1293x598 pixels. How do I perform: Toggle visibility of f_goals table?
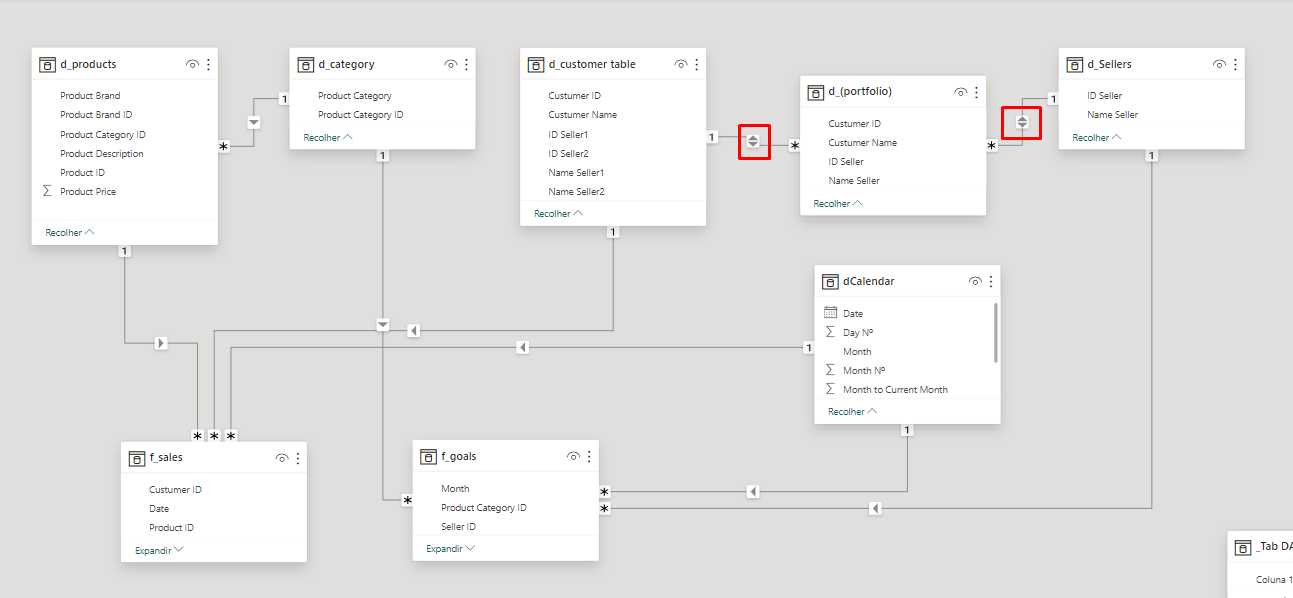coord(573,456)
